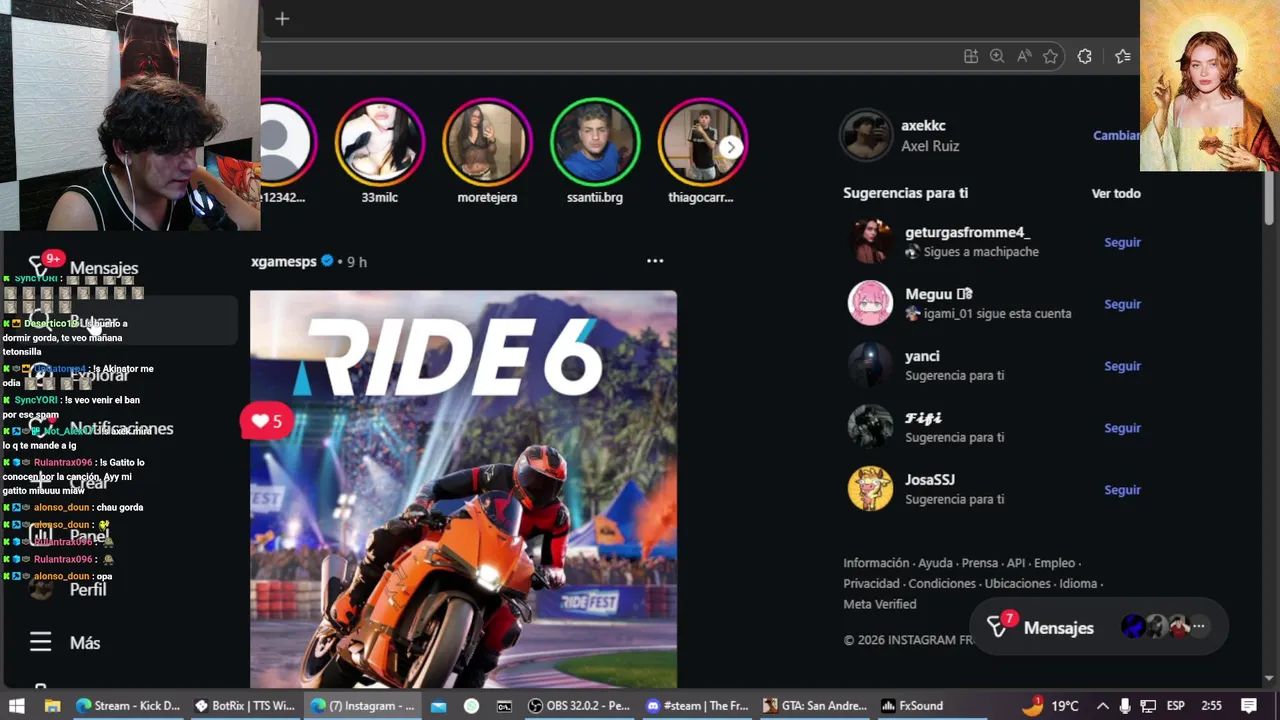This screenshot has width=1280, height=720.
Task: Click API footer link
Action: (1016, 563)
